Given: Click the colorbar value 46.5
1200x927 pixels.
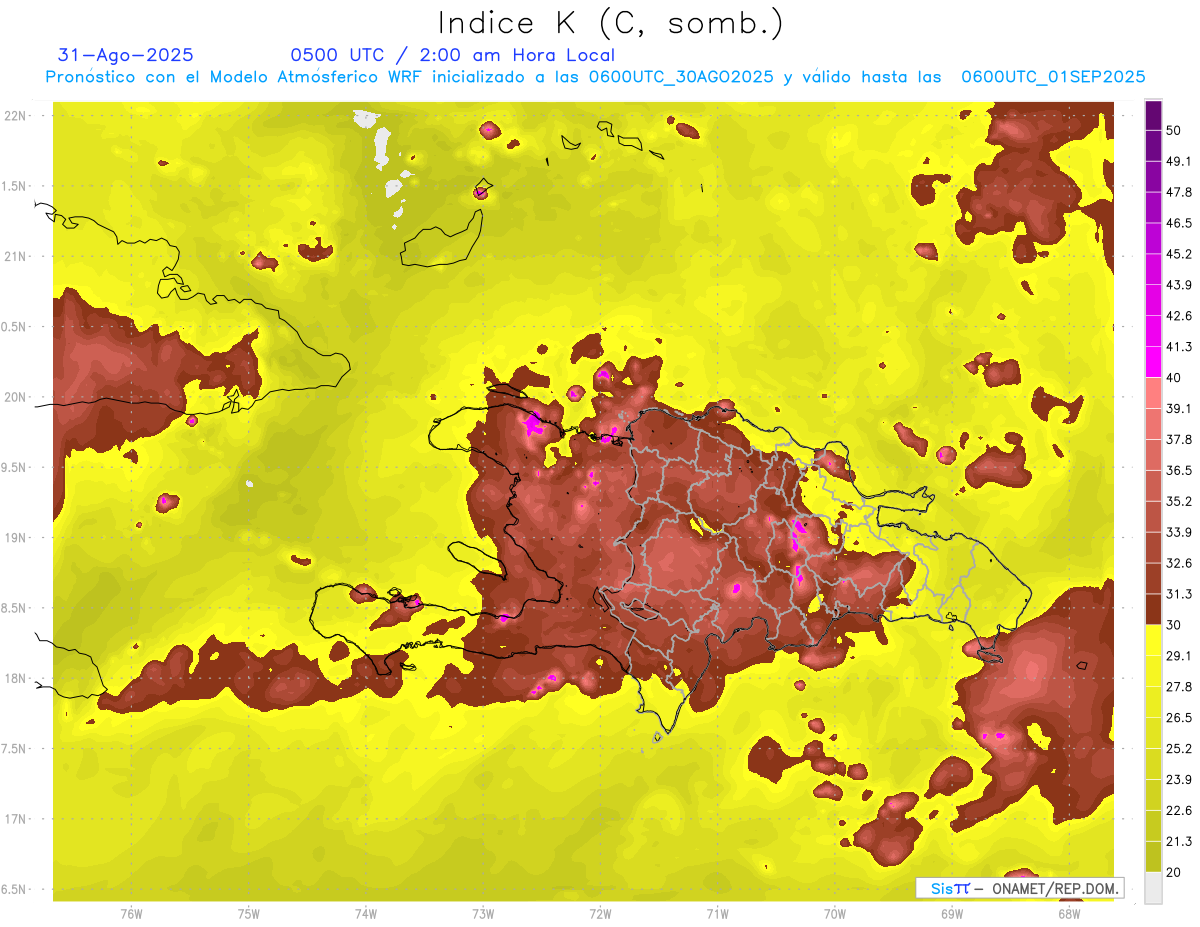Looking at the screenshot, I should tap(1179, 223).
